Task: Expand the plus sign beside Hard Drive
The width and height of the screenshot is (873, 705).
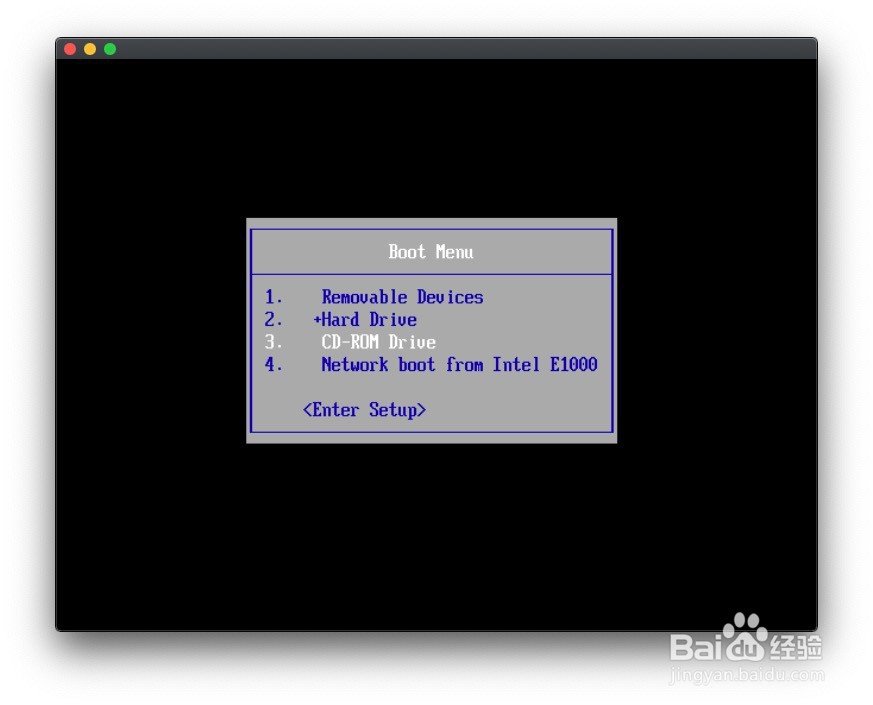Action: coord(317,320)
